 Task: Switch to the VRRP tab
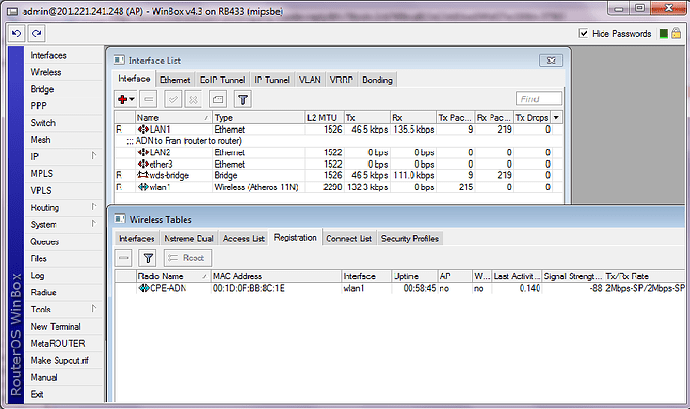pyautogui.click(x=341, y=80)
